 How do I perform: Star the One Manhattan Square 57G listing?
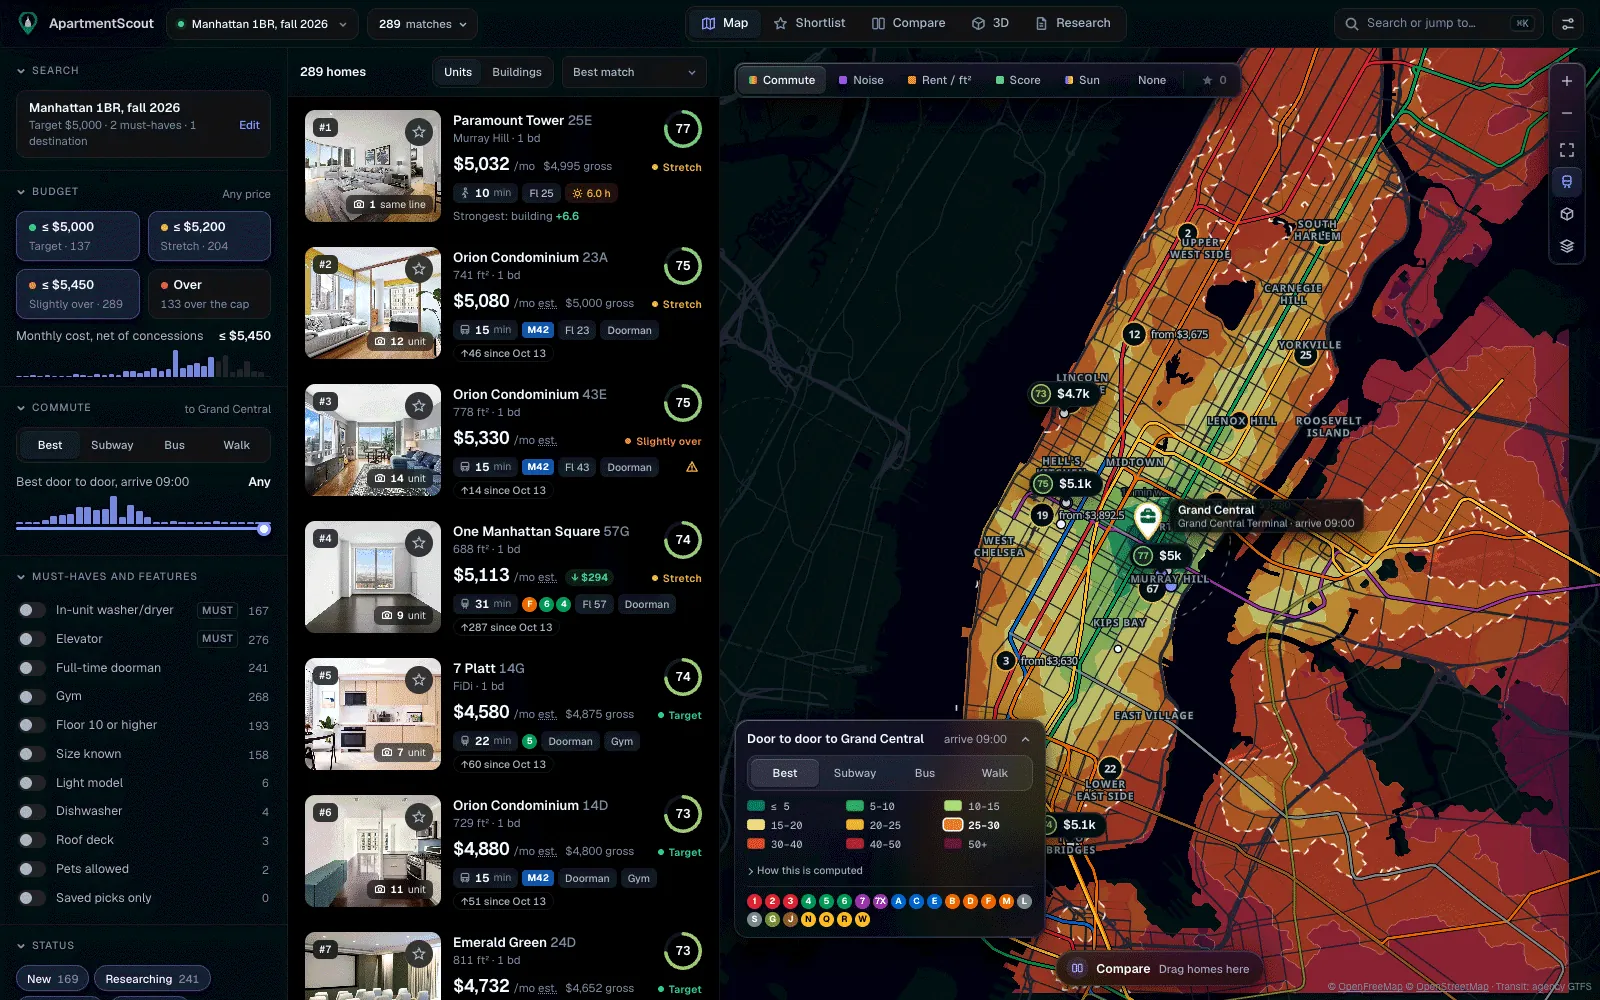[419, 542]
